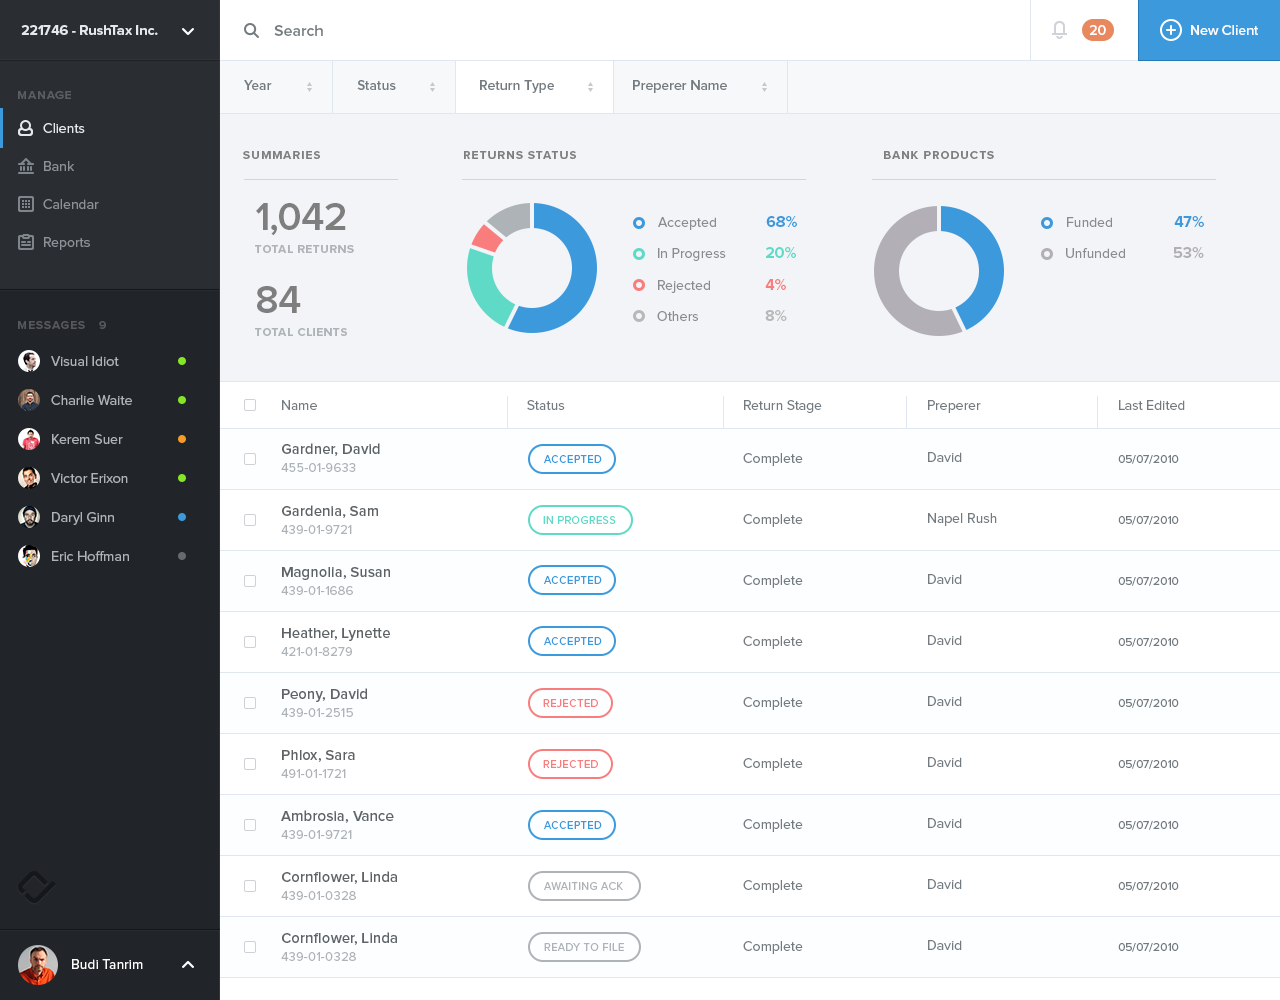Click the Calendar icon in sidebar

point(26,204)
